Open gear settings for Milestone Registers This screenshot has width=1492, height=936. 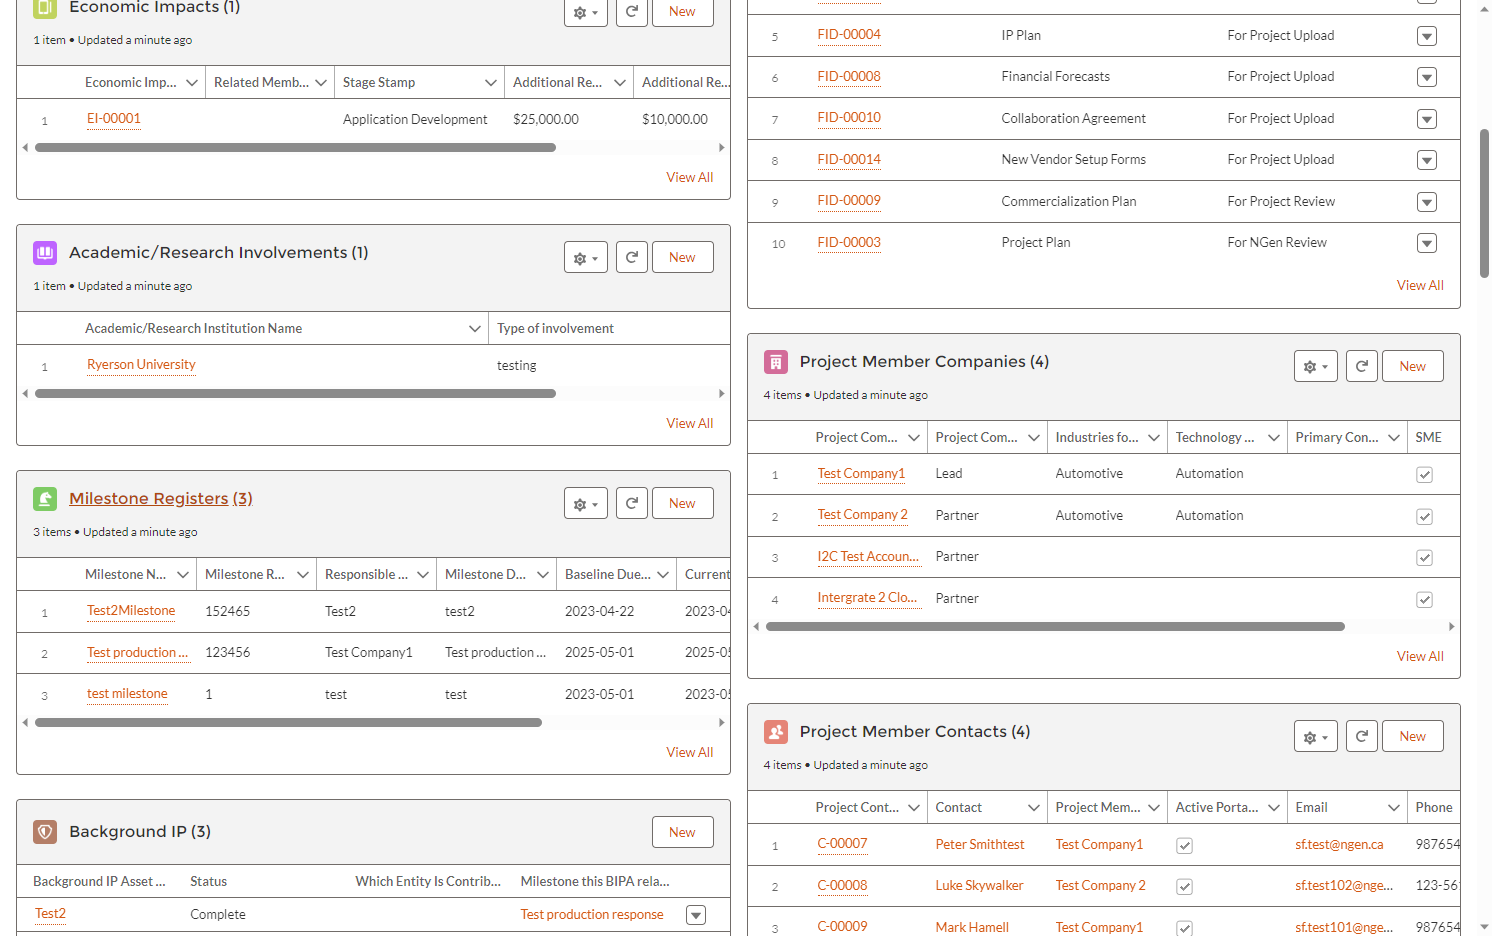click(x=586, y=503)
